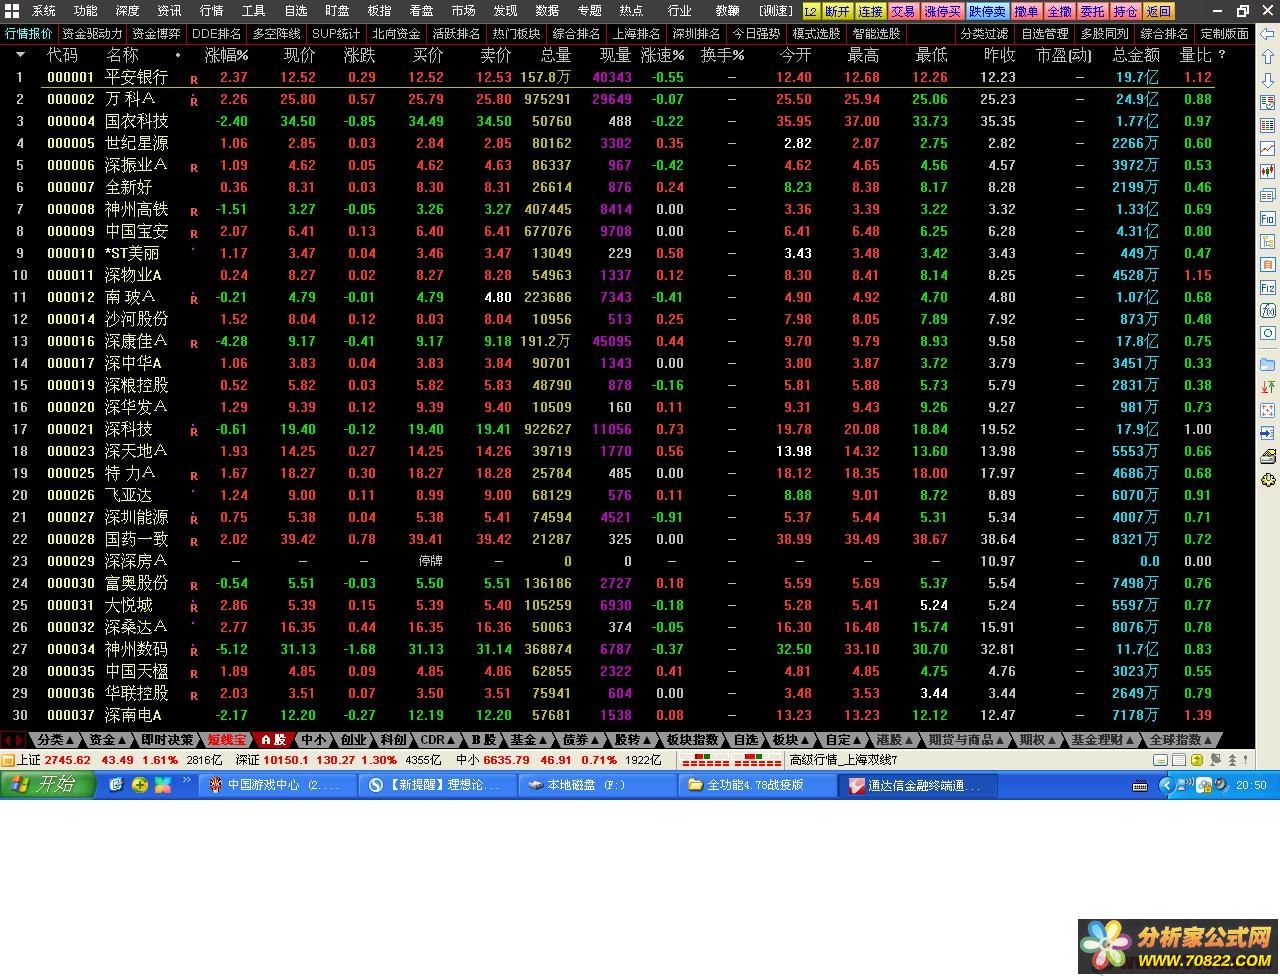Open the 数据 menu
1280x976 pixels.
coord(548,11)
